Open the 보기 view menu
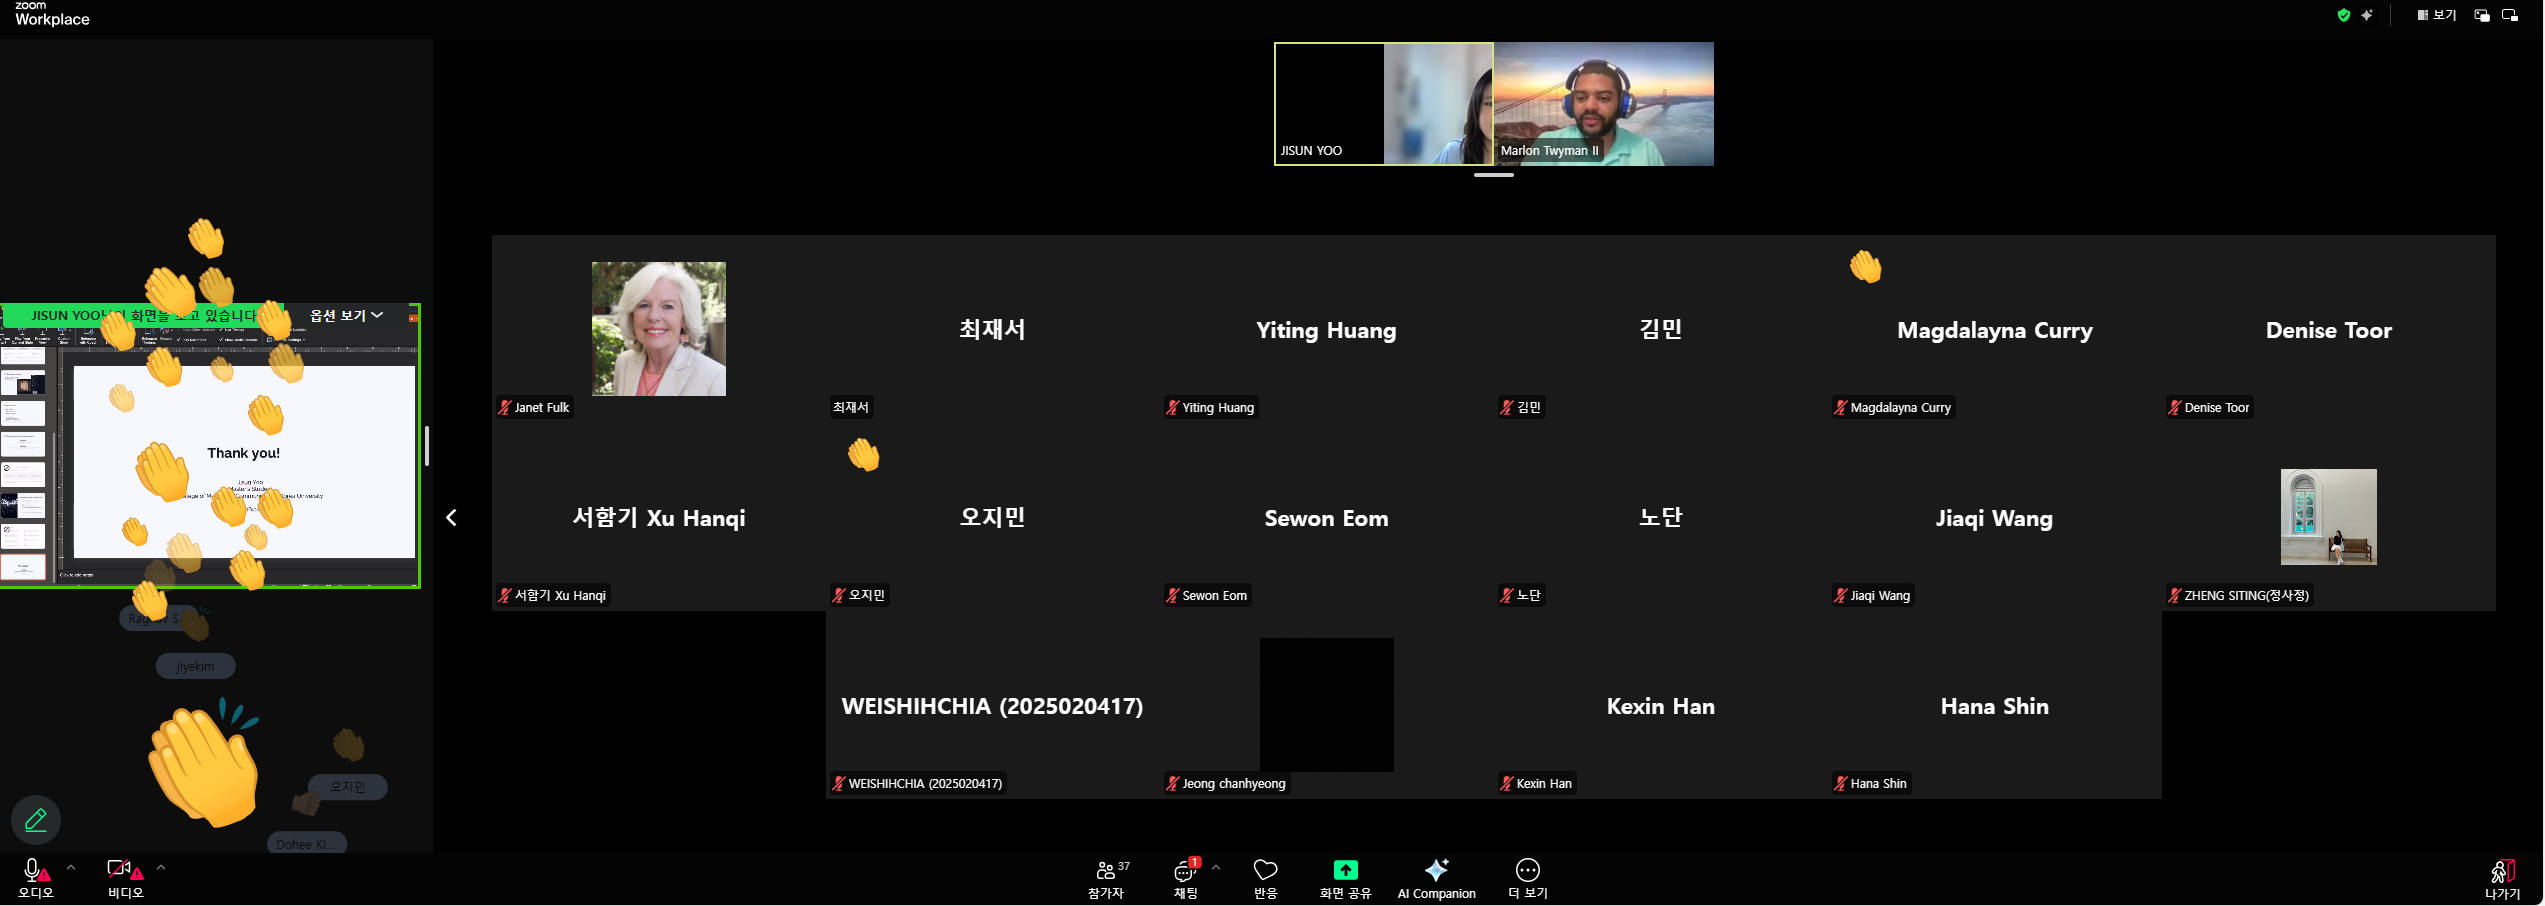 pyautogui.click(x=2435, y=15)
